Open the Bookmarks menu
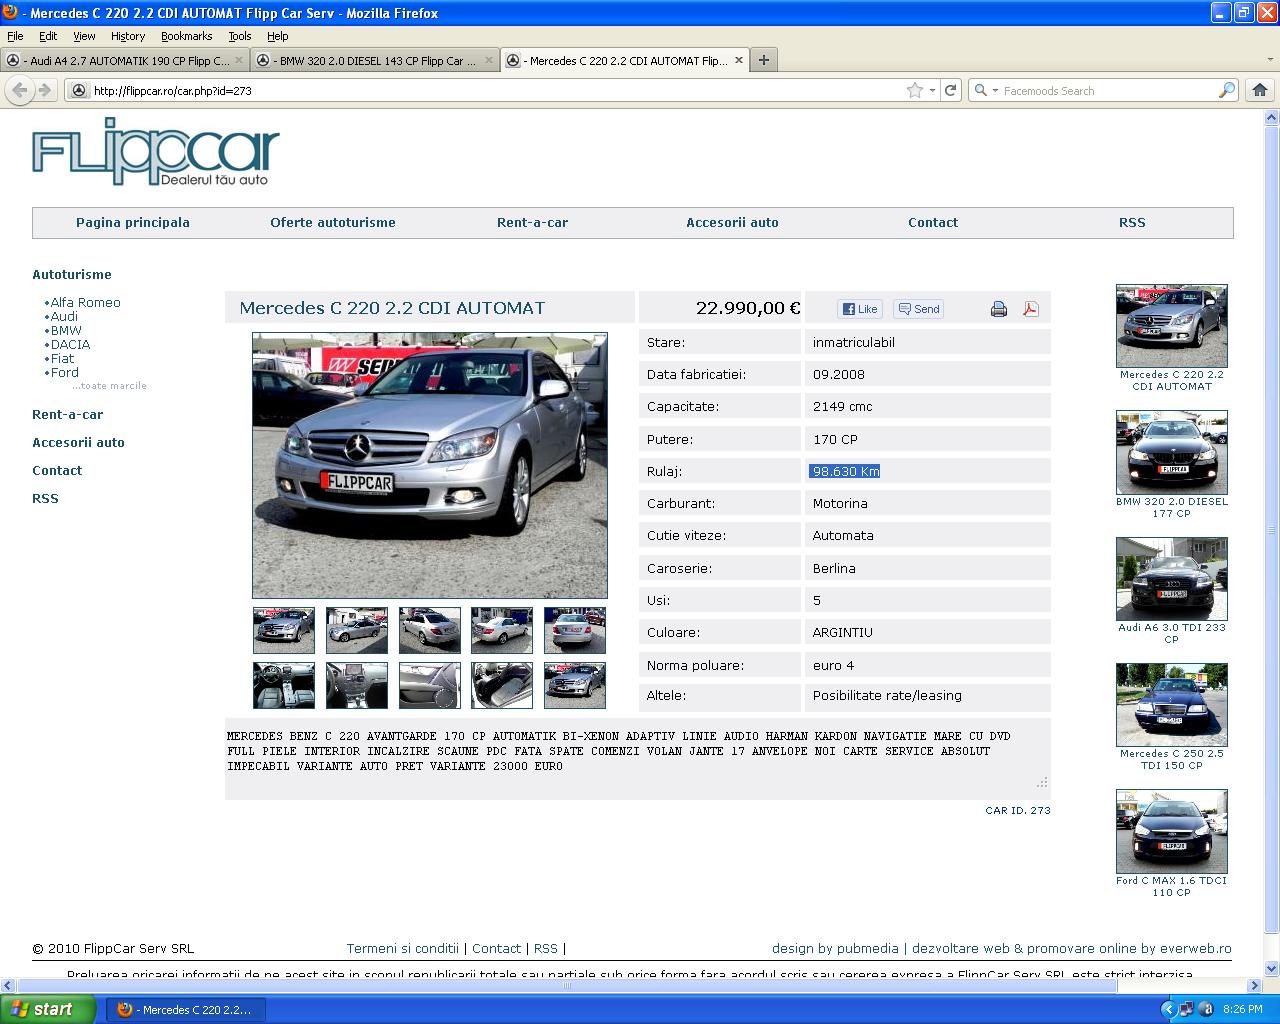The width and height of the screenshot is (1280, 1024). pos(187,36)
